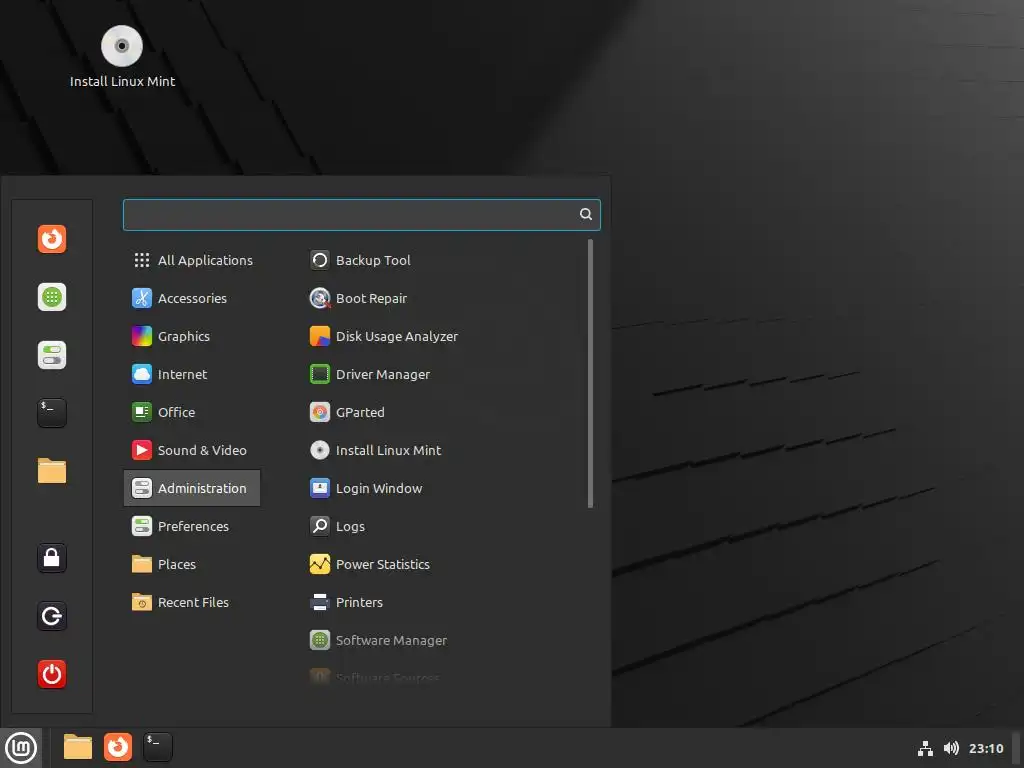Open the network connection tray icon

(925, 748)
